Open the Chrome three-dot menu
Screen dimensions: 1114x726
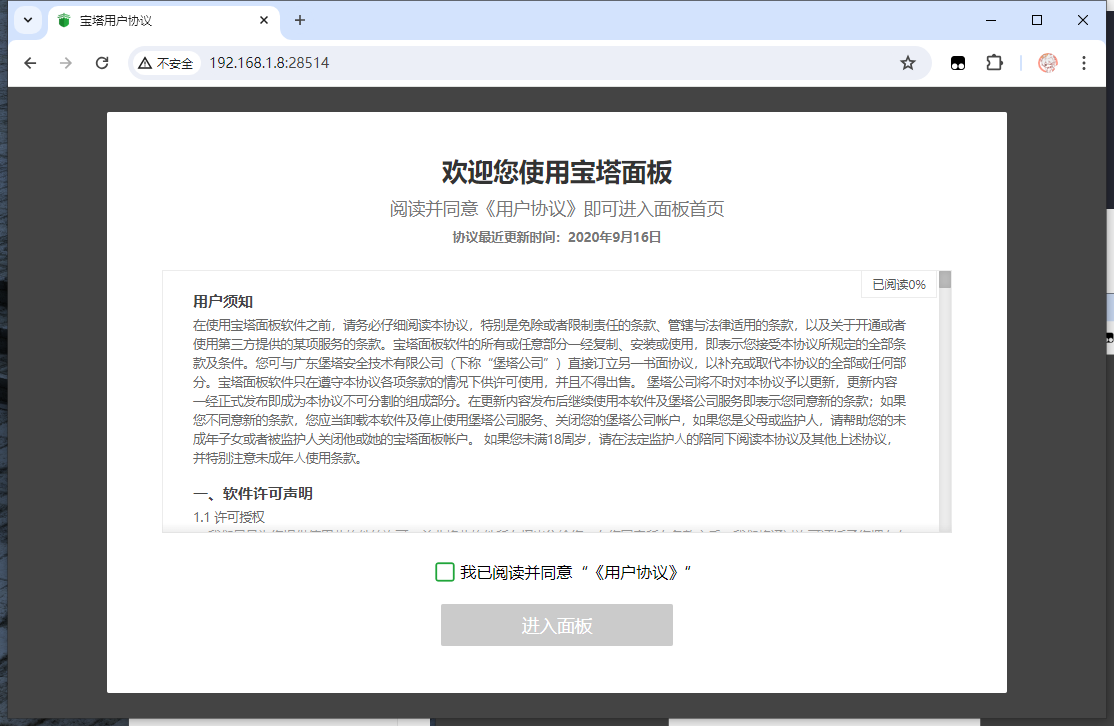coord(1084,63)
